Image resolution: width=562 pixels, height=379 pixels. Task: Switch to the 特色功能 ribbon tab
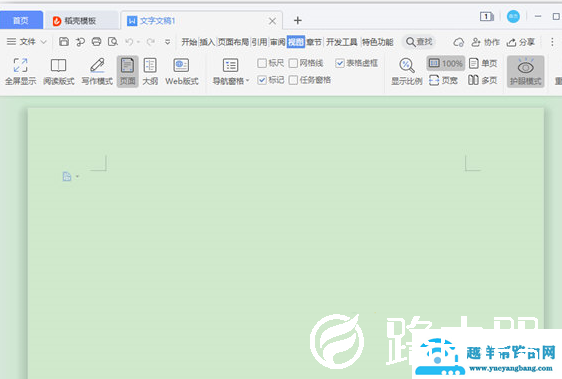tap(377, 42)
